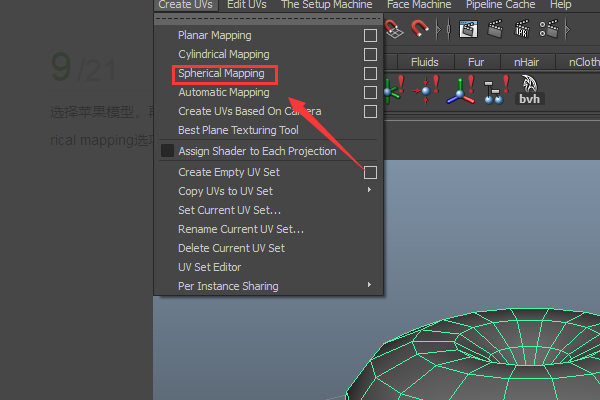Screen dimensions: 600x400
Task: Open the Pipeline Cache menu
Action: point(501,5)
